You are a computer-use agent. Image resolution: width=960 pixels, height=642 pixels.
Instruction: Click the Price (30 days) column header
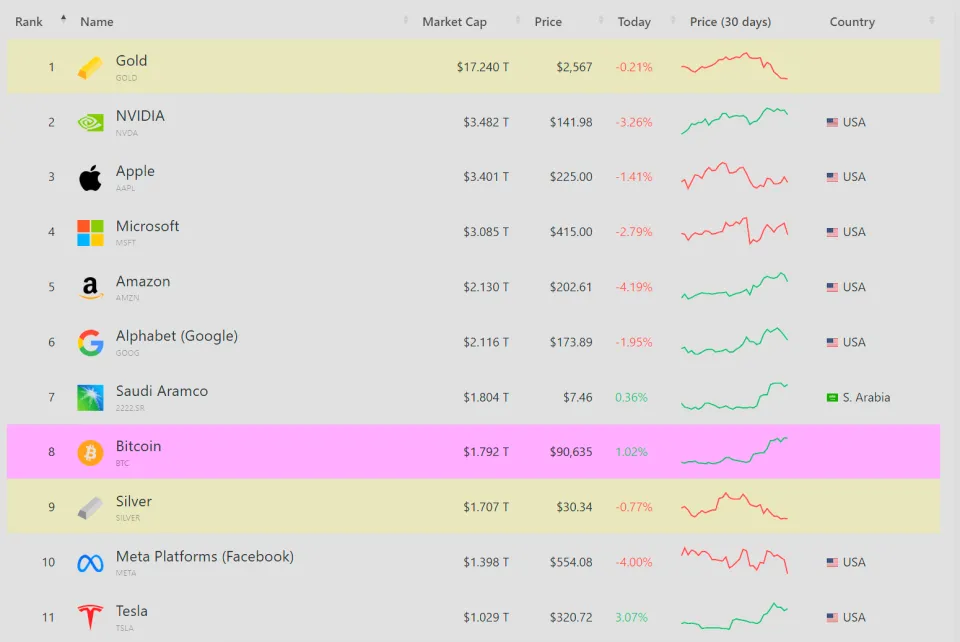[730, 21]
